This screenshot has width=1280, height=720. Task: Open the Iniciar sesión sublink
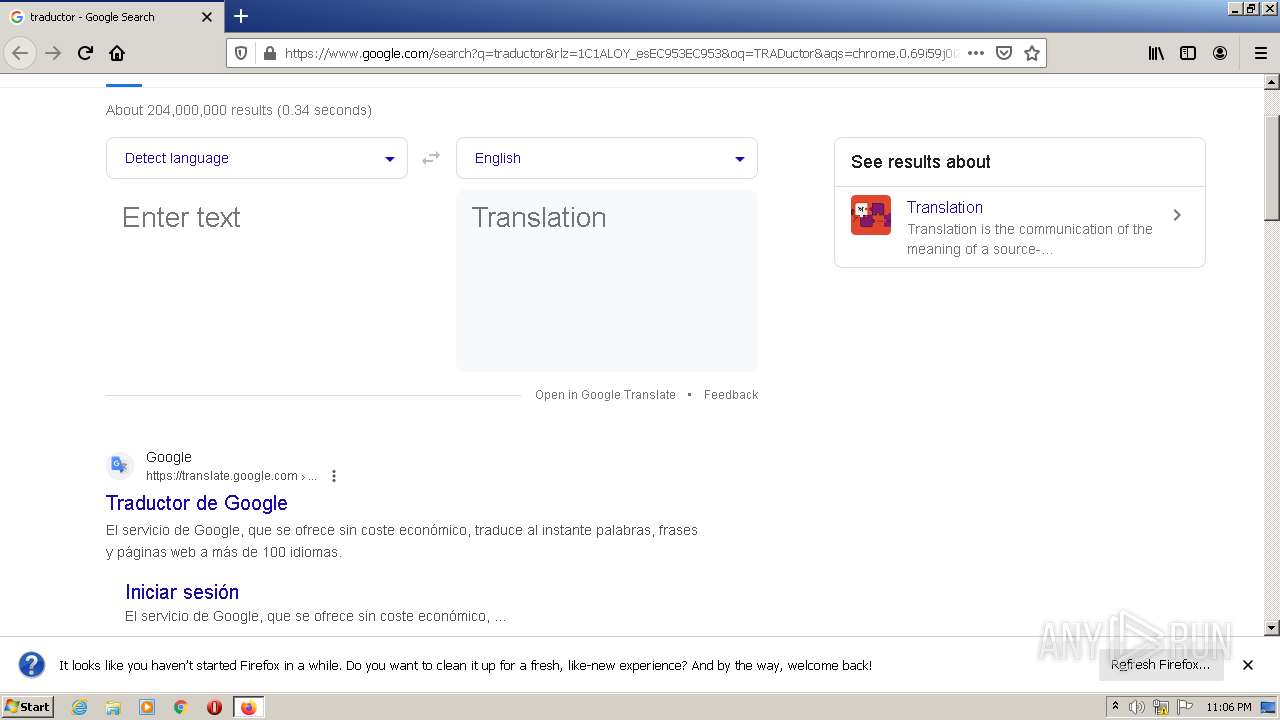point(182,592)
